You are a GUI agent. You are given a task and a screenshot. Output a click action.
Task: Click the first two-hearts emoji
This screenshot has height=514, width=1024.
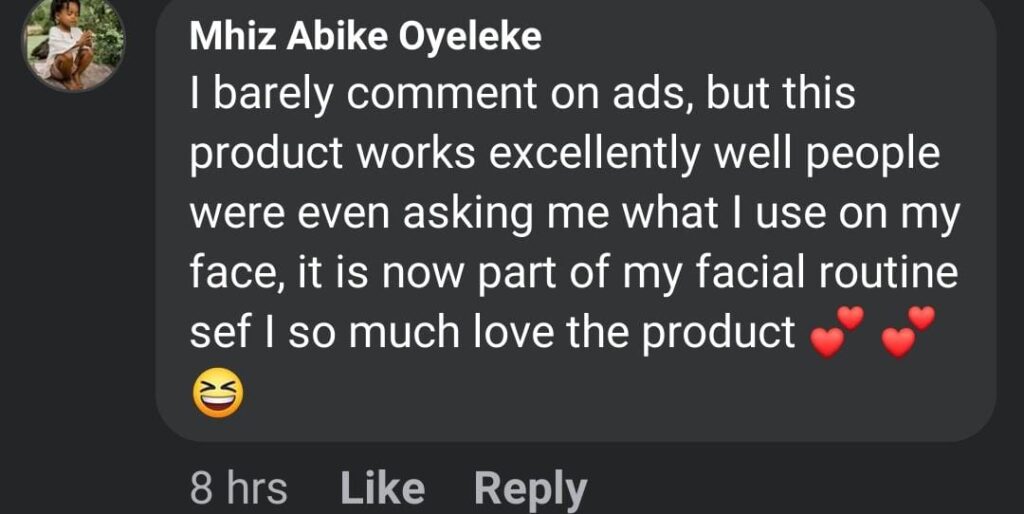836,333
